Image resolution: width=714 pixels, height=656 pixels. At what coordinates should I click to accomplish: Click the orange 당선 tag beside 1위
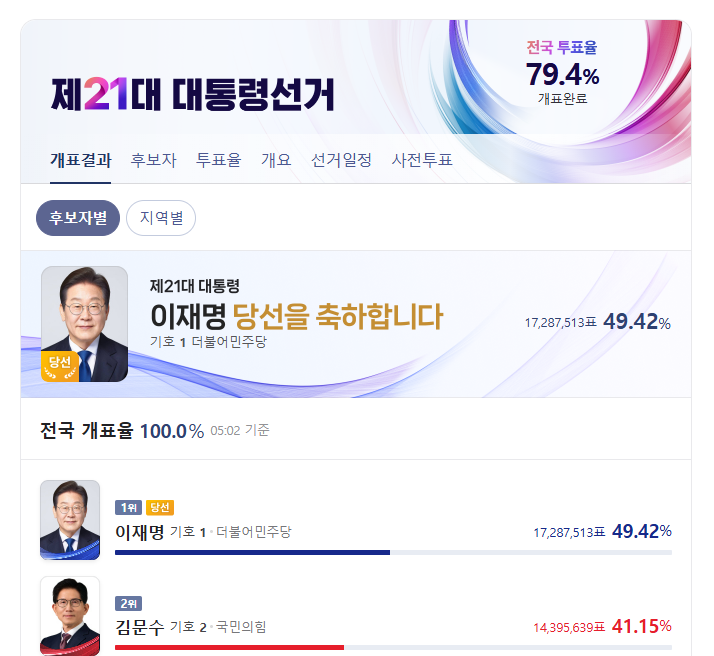tap(159, 508)
